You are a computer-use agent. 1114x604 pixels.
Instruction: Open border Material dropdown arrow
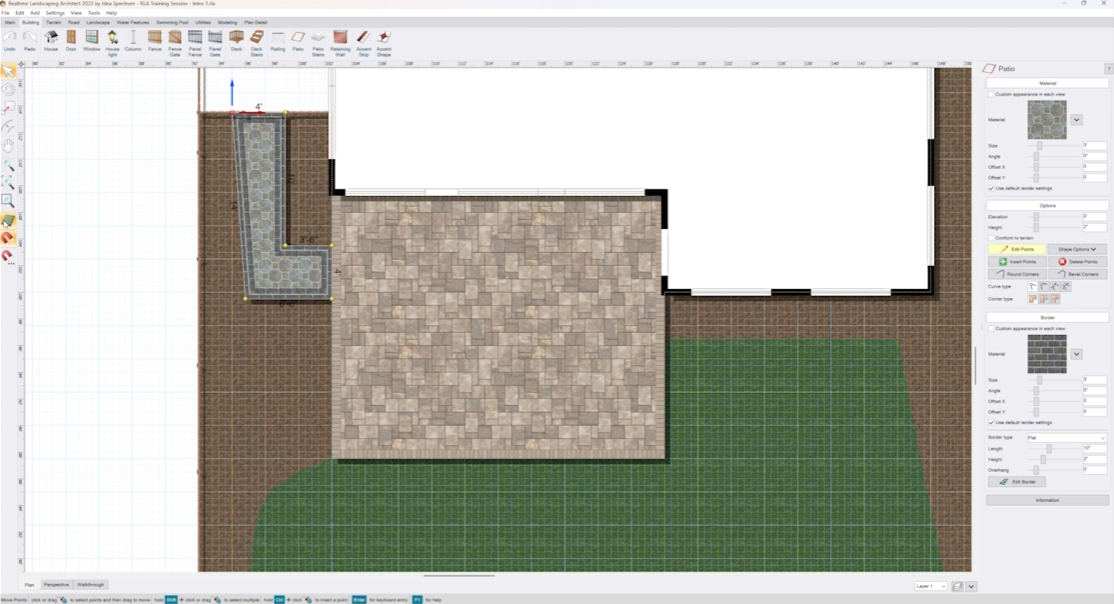click(1077, 354)
